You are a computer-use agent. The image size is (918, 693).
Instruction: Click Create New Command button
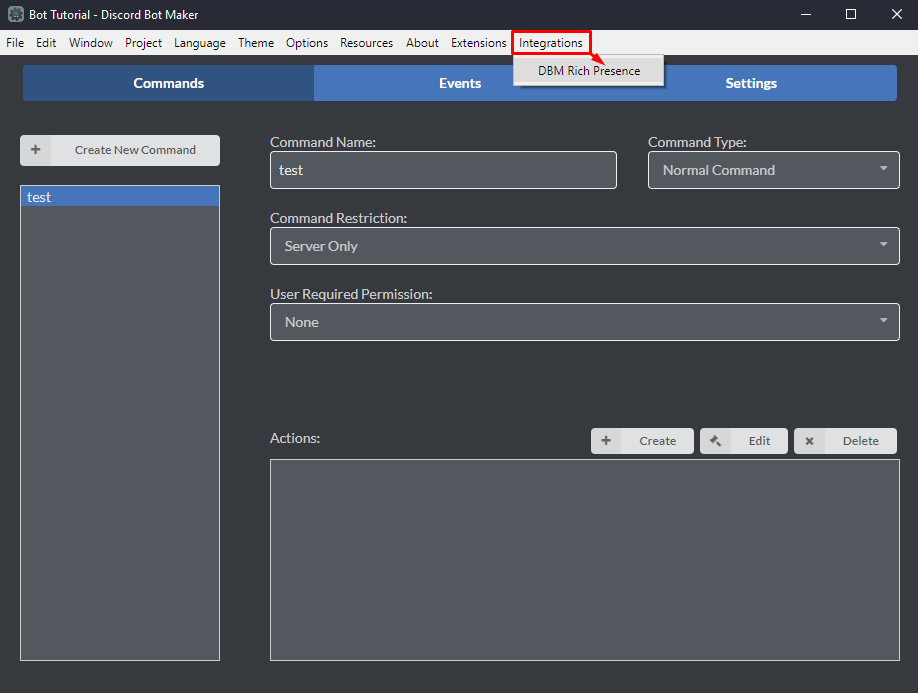pos(120,150)
